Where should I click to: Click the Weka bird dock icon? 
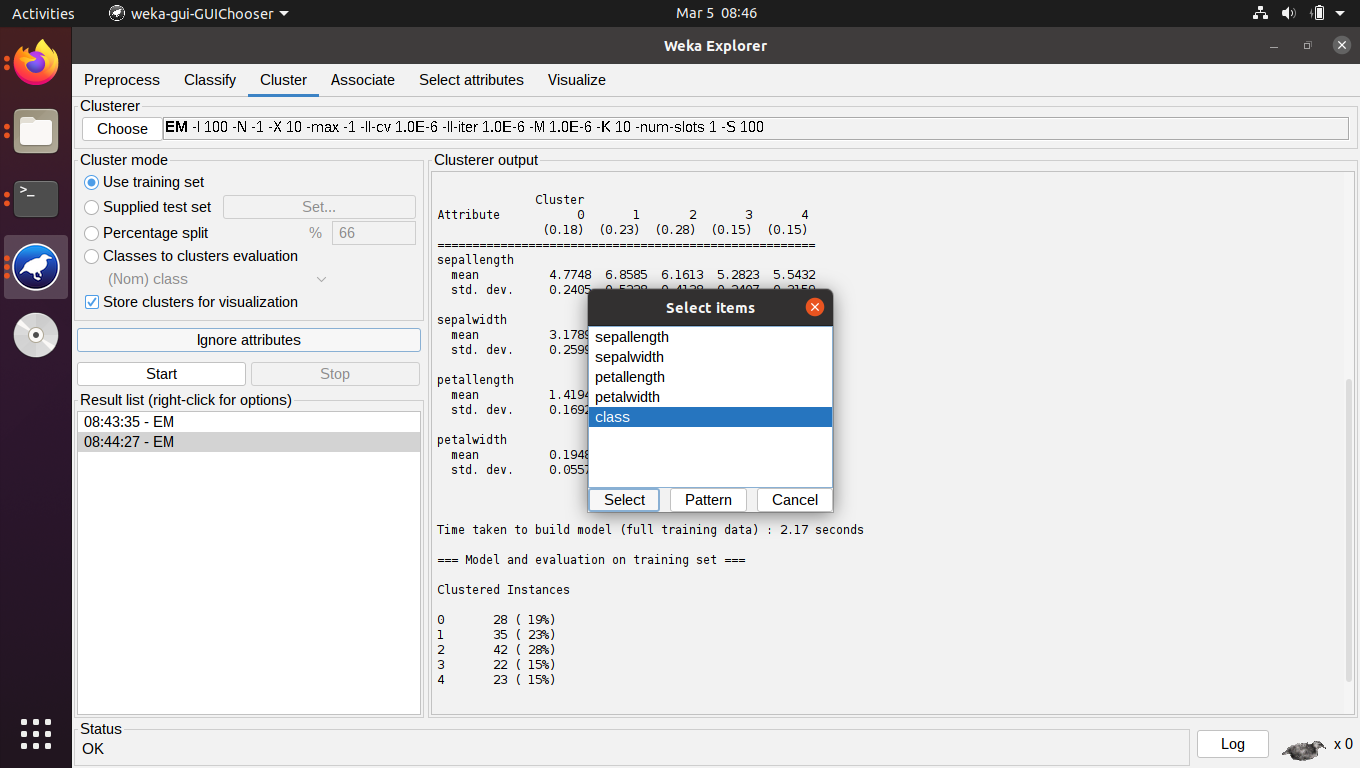pyautogui.click(x=36, y=267)
